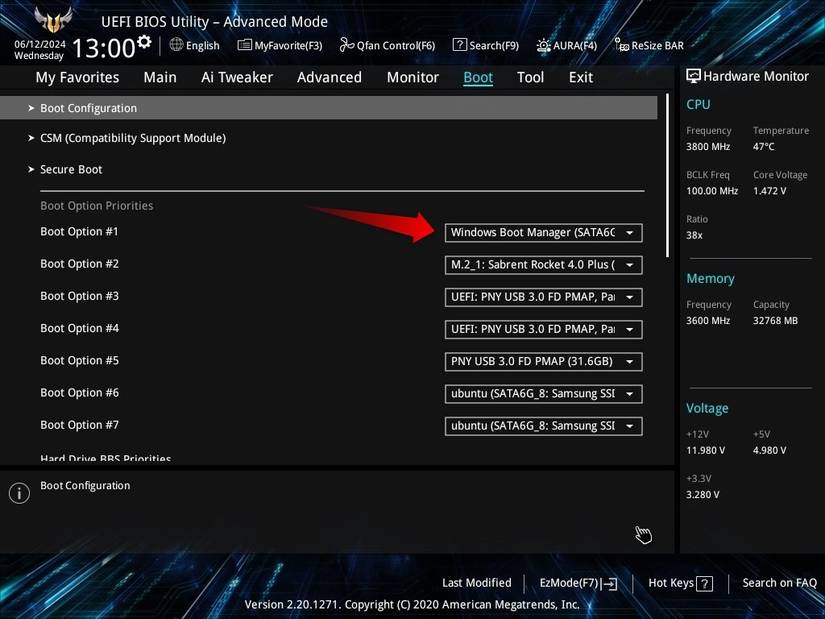Open the Monitor menu

coord(412,77)
